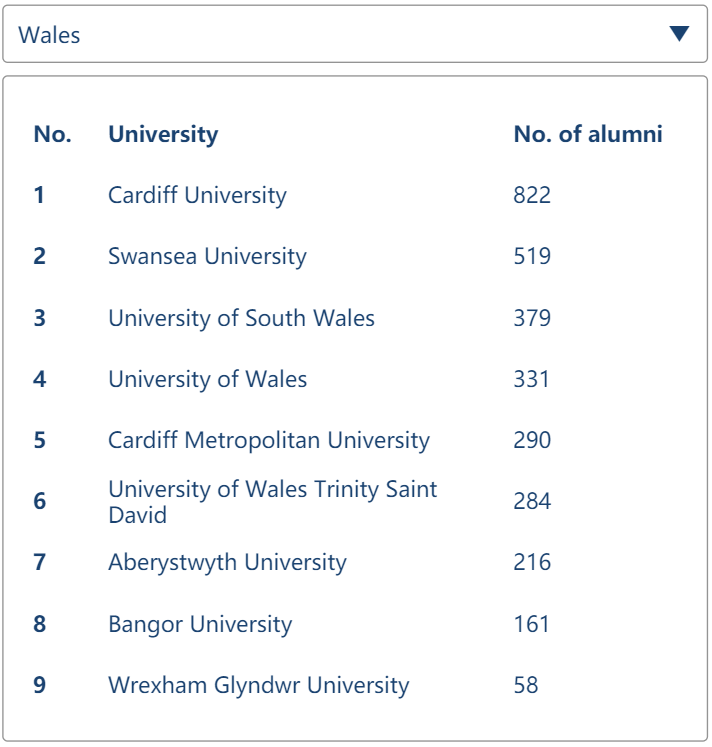
Task: Click the No. column header
Action: point(52,134)
